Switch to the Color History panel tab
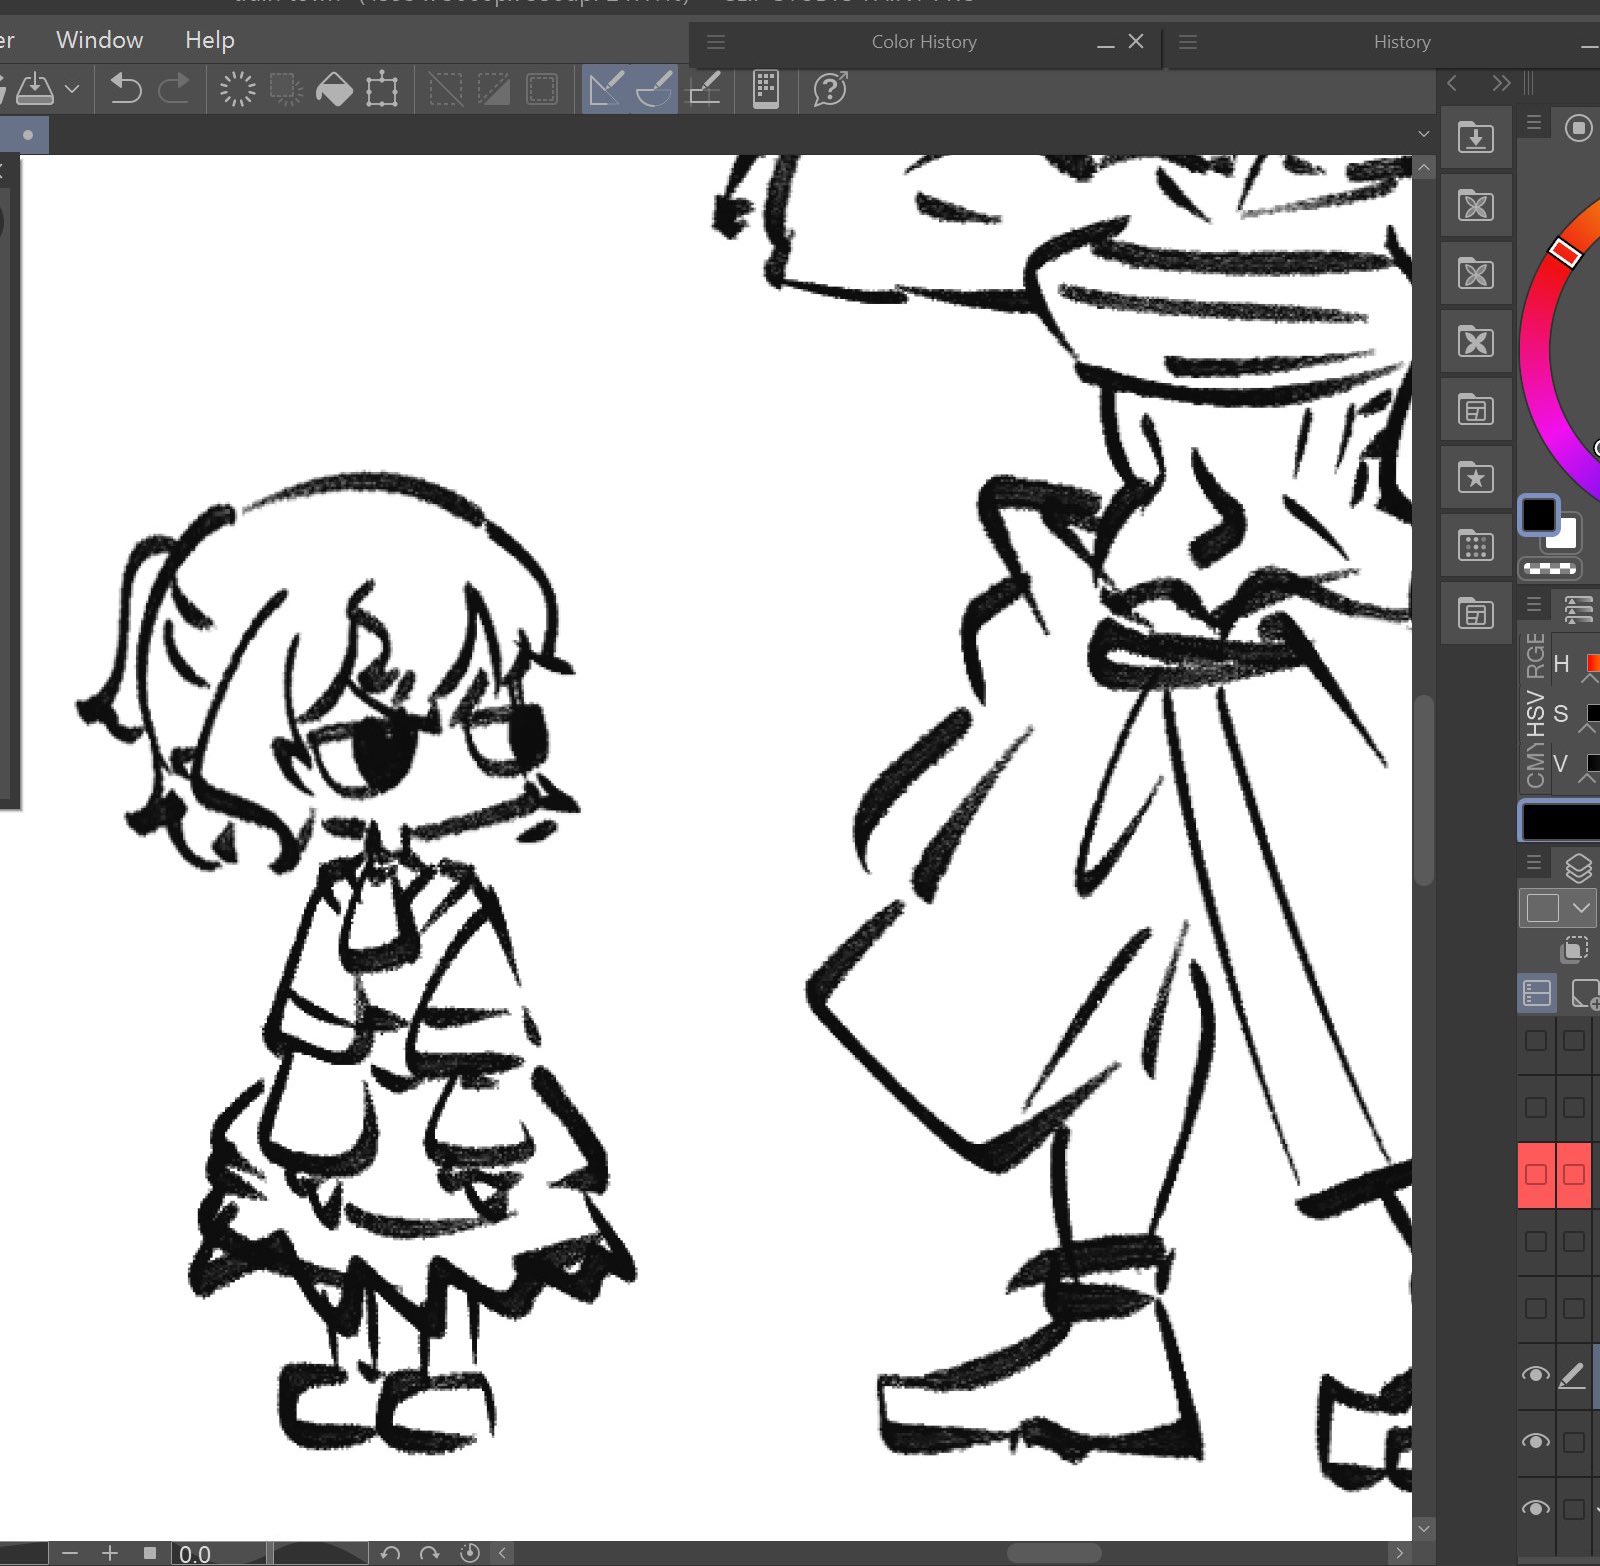 [924, 42]
